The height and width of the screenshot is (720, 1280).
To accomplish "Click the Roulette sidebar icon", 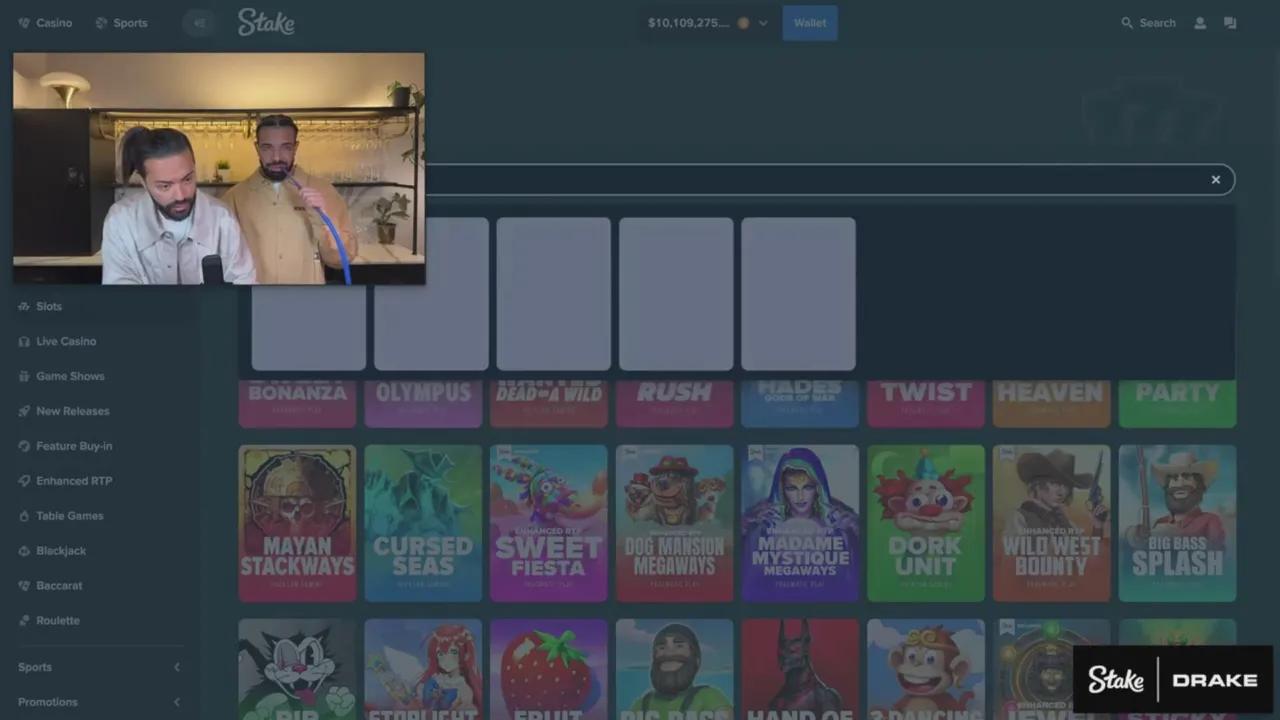I will (x=24, y=621).
